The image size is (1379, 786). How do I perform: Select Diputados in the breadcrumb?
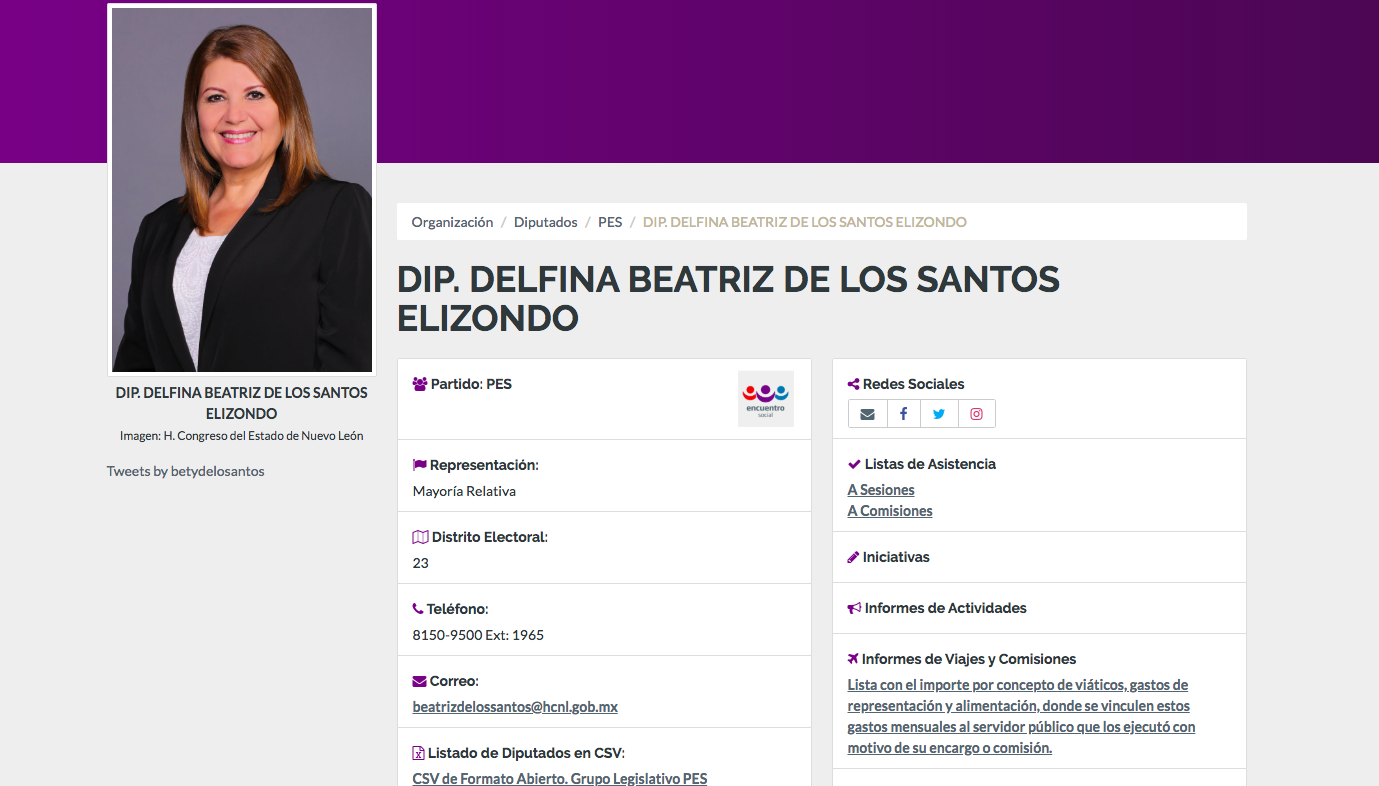[x=545, y=221]
